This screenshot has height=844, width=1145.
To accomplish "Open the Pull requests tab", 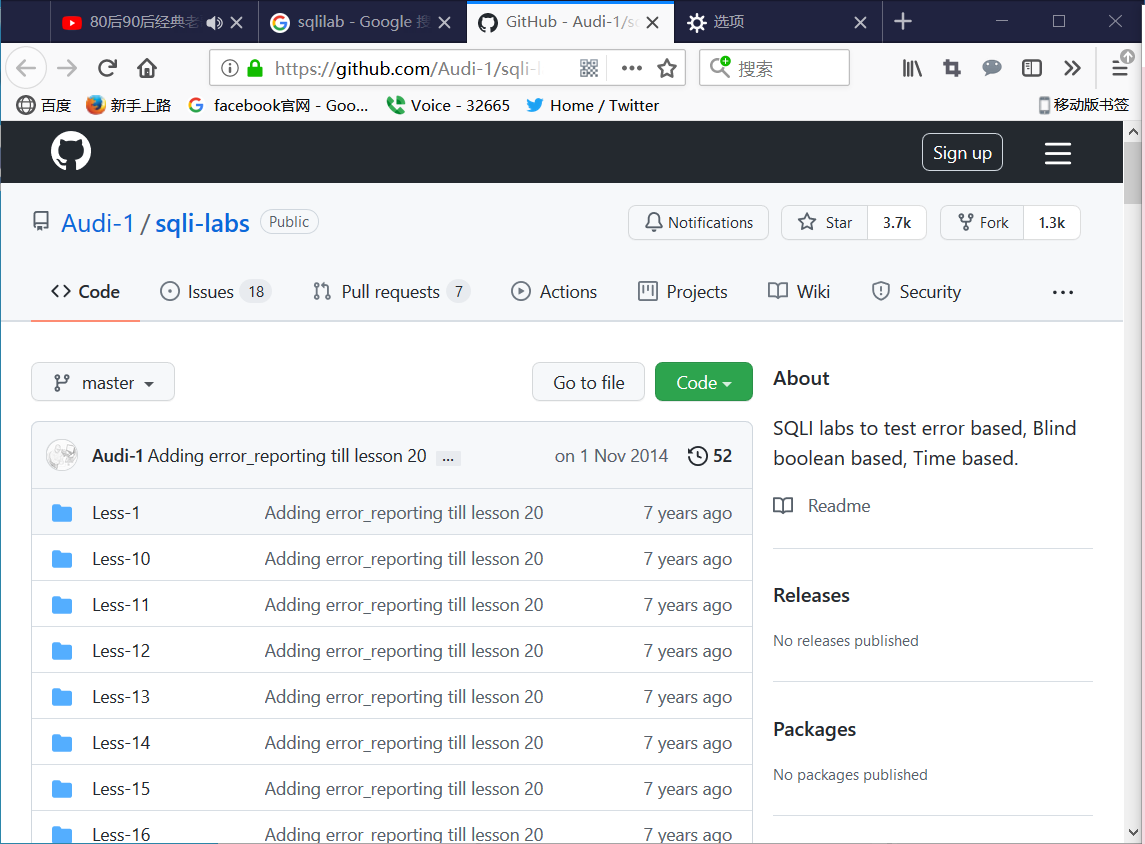I will pyautogui.click(x=391, y=292).
